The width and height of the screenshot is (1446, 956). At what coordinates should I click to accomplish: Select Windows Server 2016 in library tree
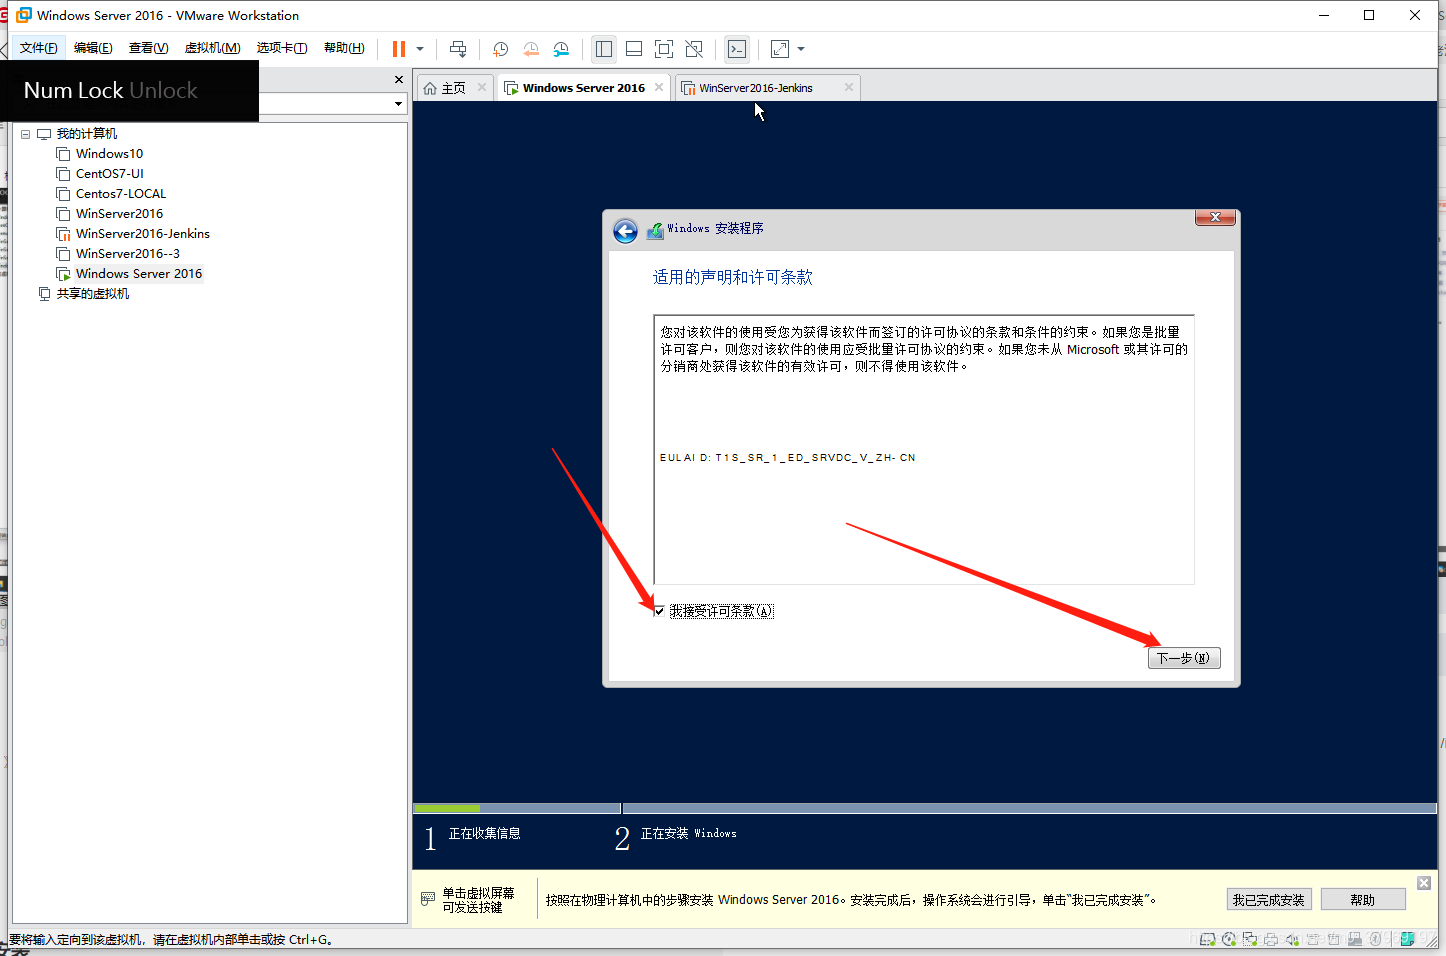(139, 274)
